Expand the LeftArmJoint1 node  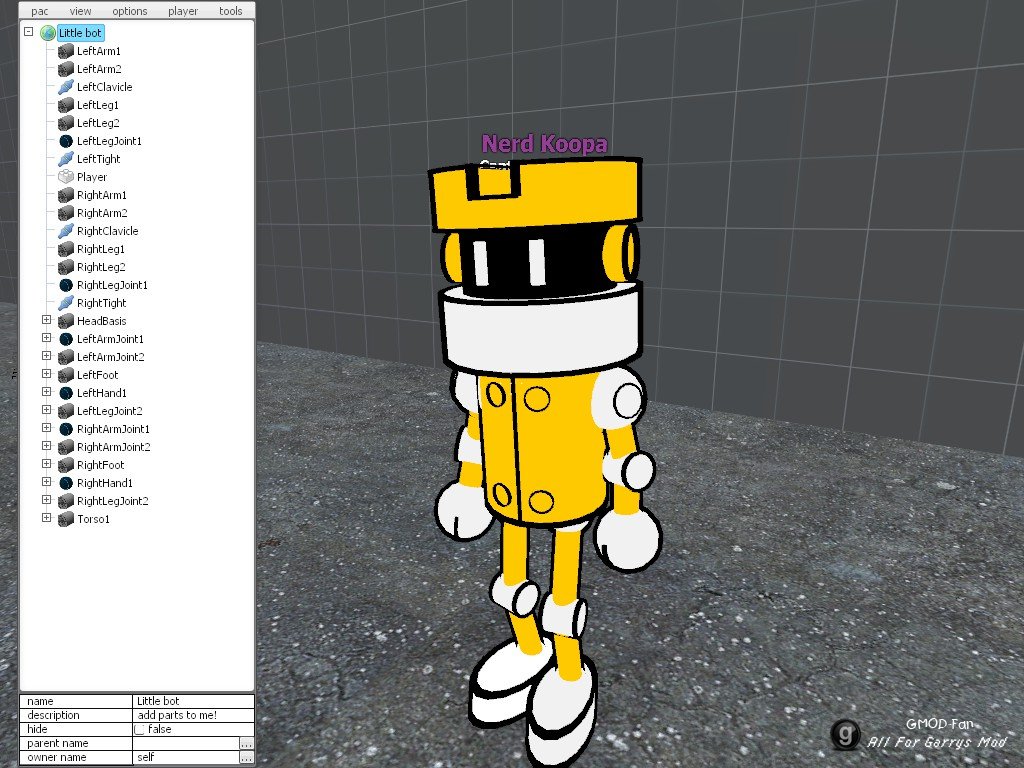click(x=46, y=338)
